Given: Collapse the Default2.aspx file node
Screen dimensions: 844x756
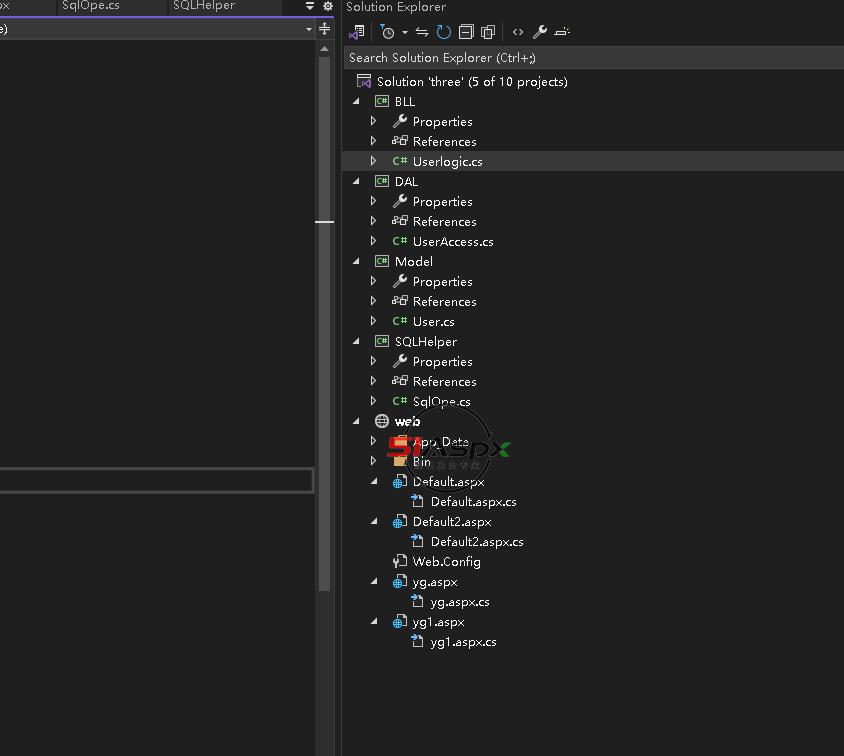Looking at the screenshot, I should (x=374, y=522).
